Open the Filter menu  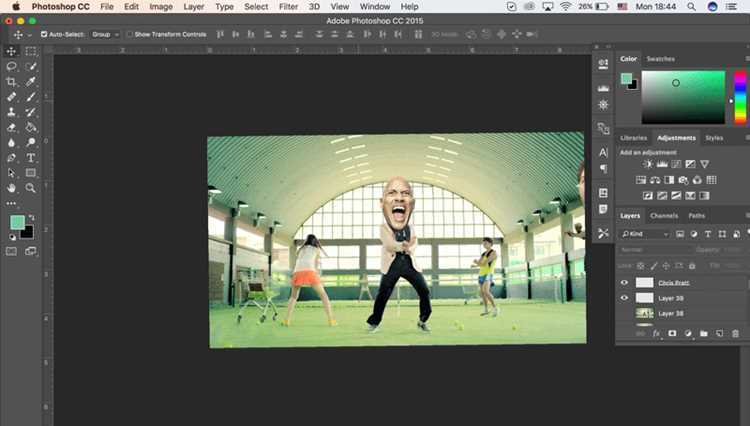pos(288,7)
